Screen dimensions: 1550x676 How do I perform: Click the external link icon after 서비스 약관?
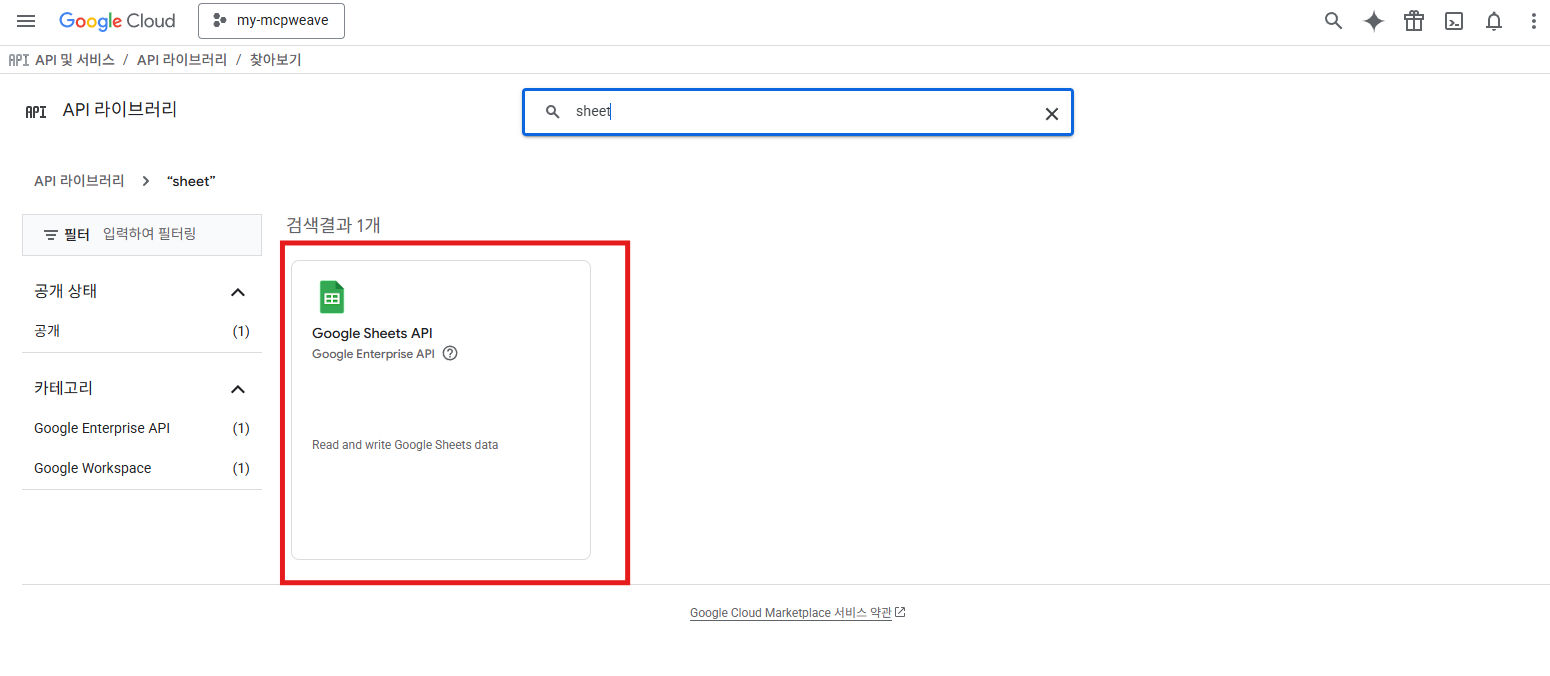[900, 612]
